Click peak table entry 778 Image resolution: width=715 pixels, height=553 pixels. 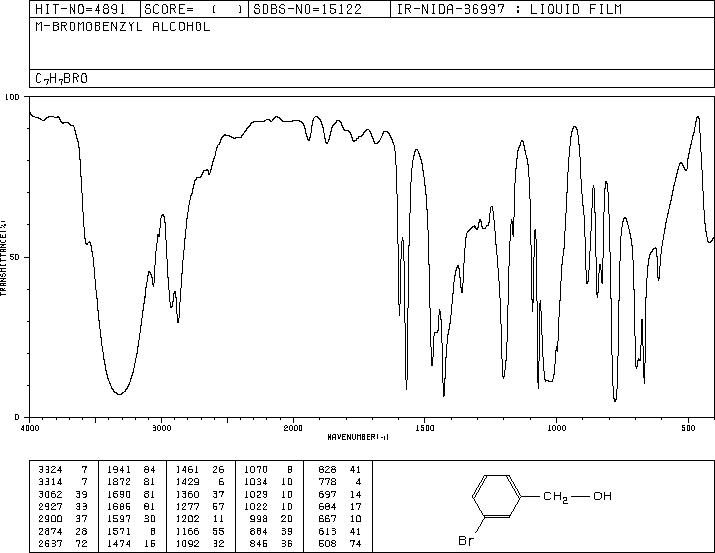327,481
